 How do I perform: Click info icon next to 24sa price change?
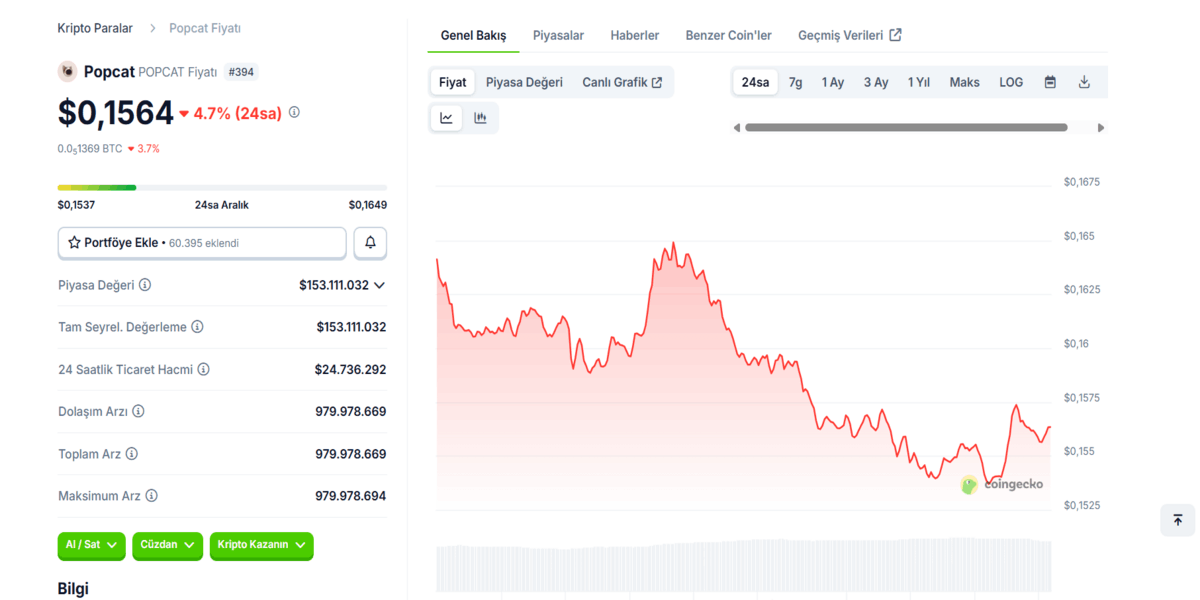294,113
